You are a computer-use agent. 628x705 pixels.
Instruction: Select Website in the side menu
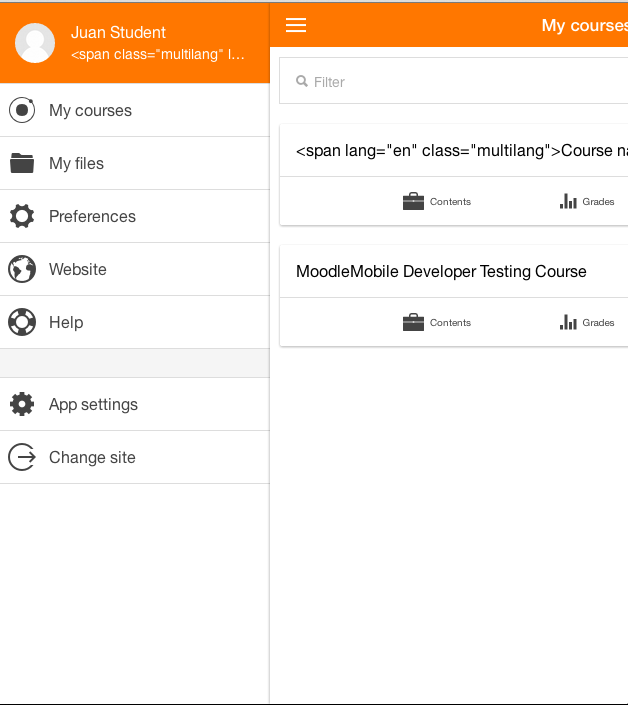135,269
